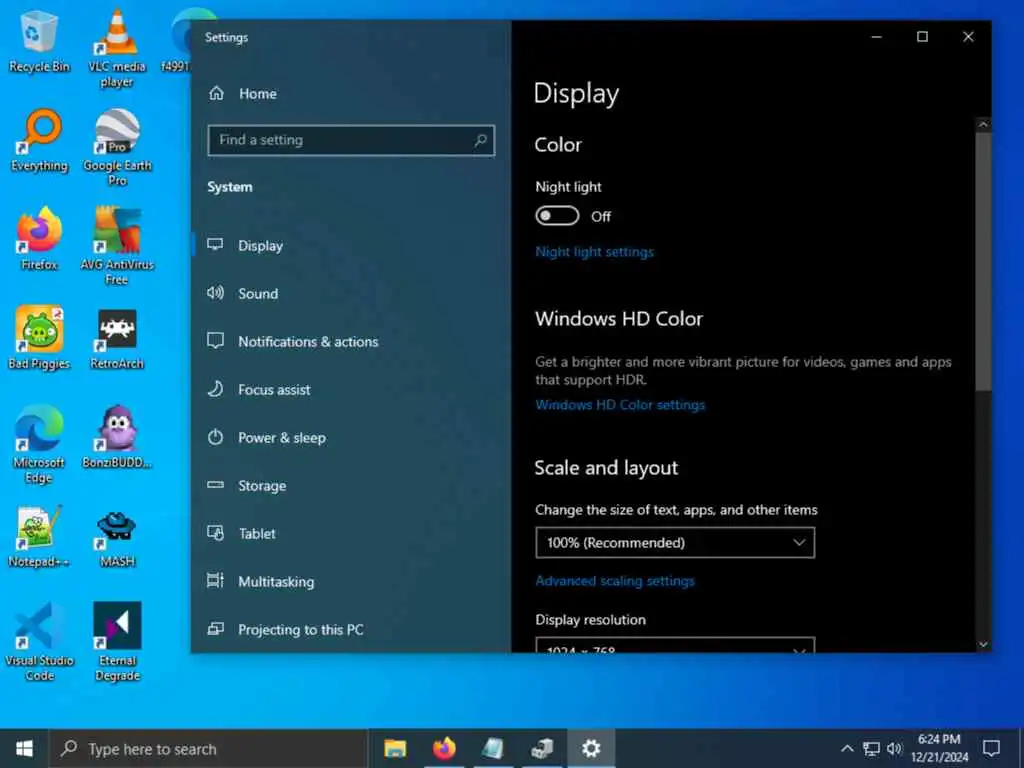Open the notepad-like app in the taskbar
This screenshot has height=768, width=1024.
point(493,748)
